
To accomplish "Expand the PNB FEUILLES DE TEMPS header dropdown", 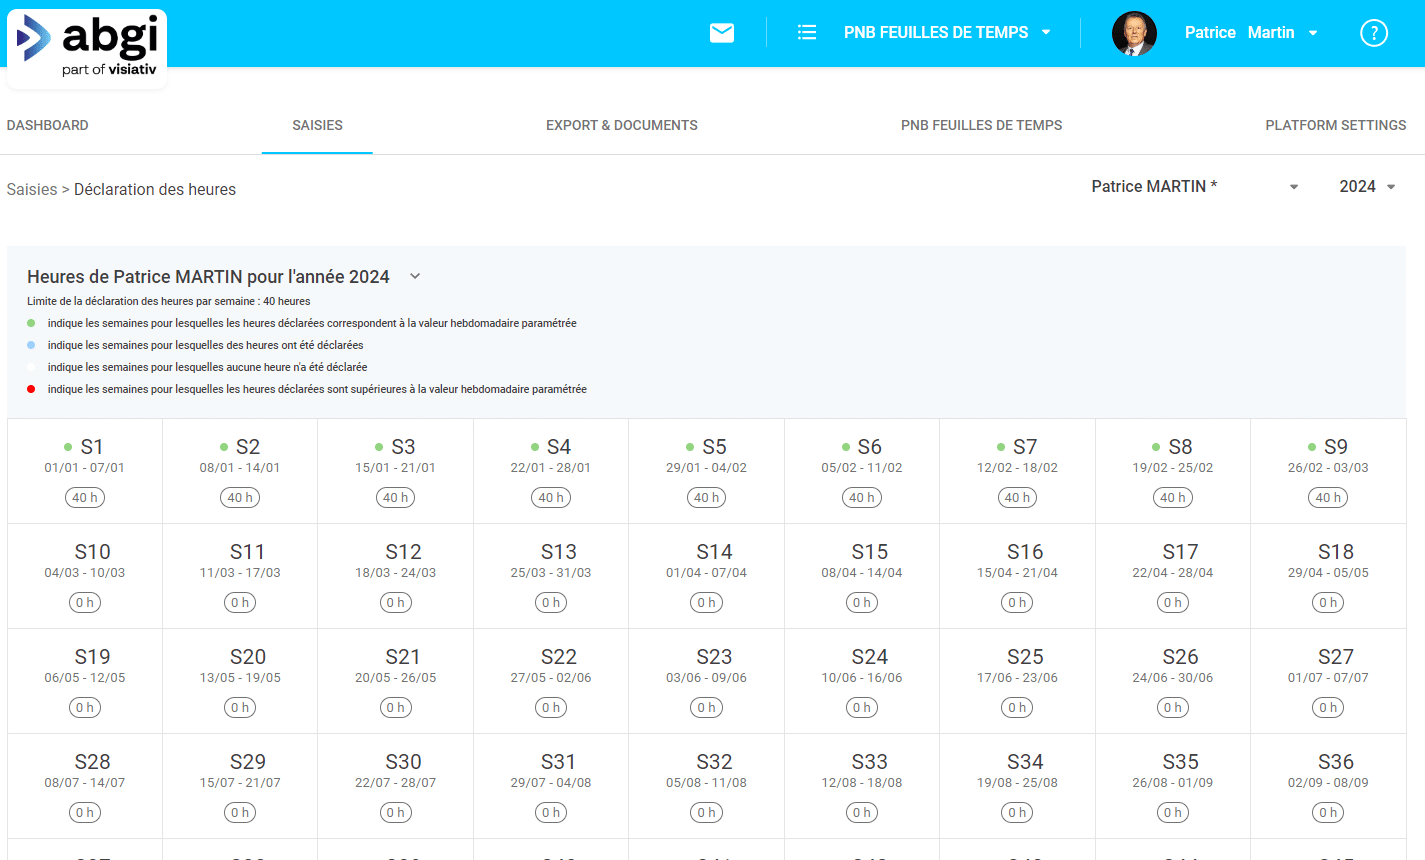I will click(947, 33).
